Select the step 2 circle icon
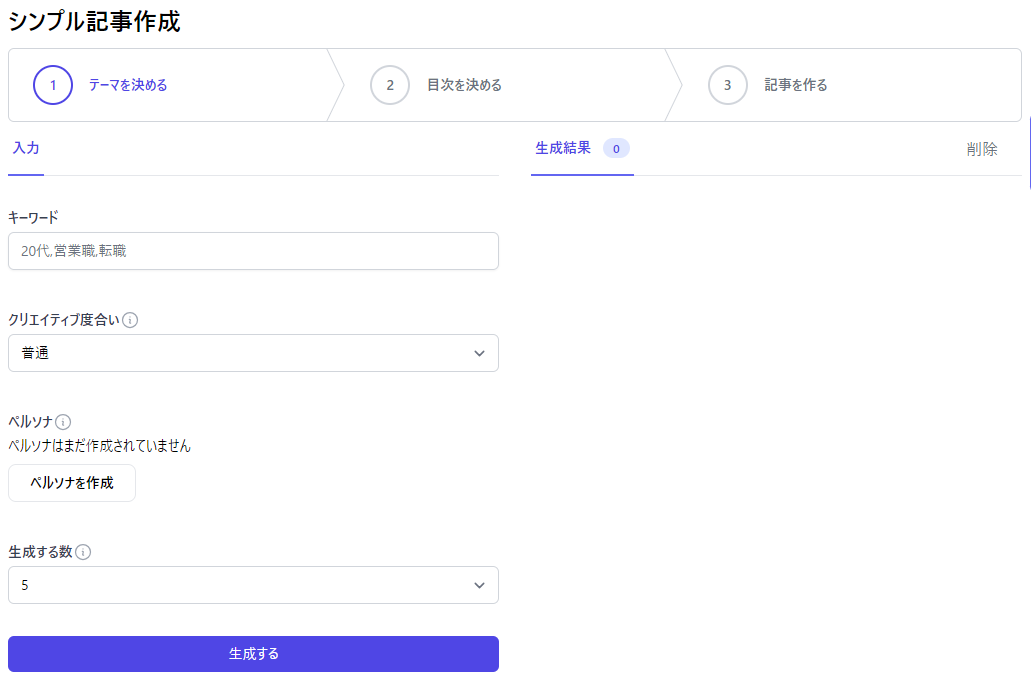This screenshot has height=695, width=1031. pyautogui.click(x=390, y=85)
